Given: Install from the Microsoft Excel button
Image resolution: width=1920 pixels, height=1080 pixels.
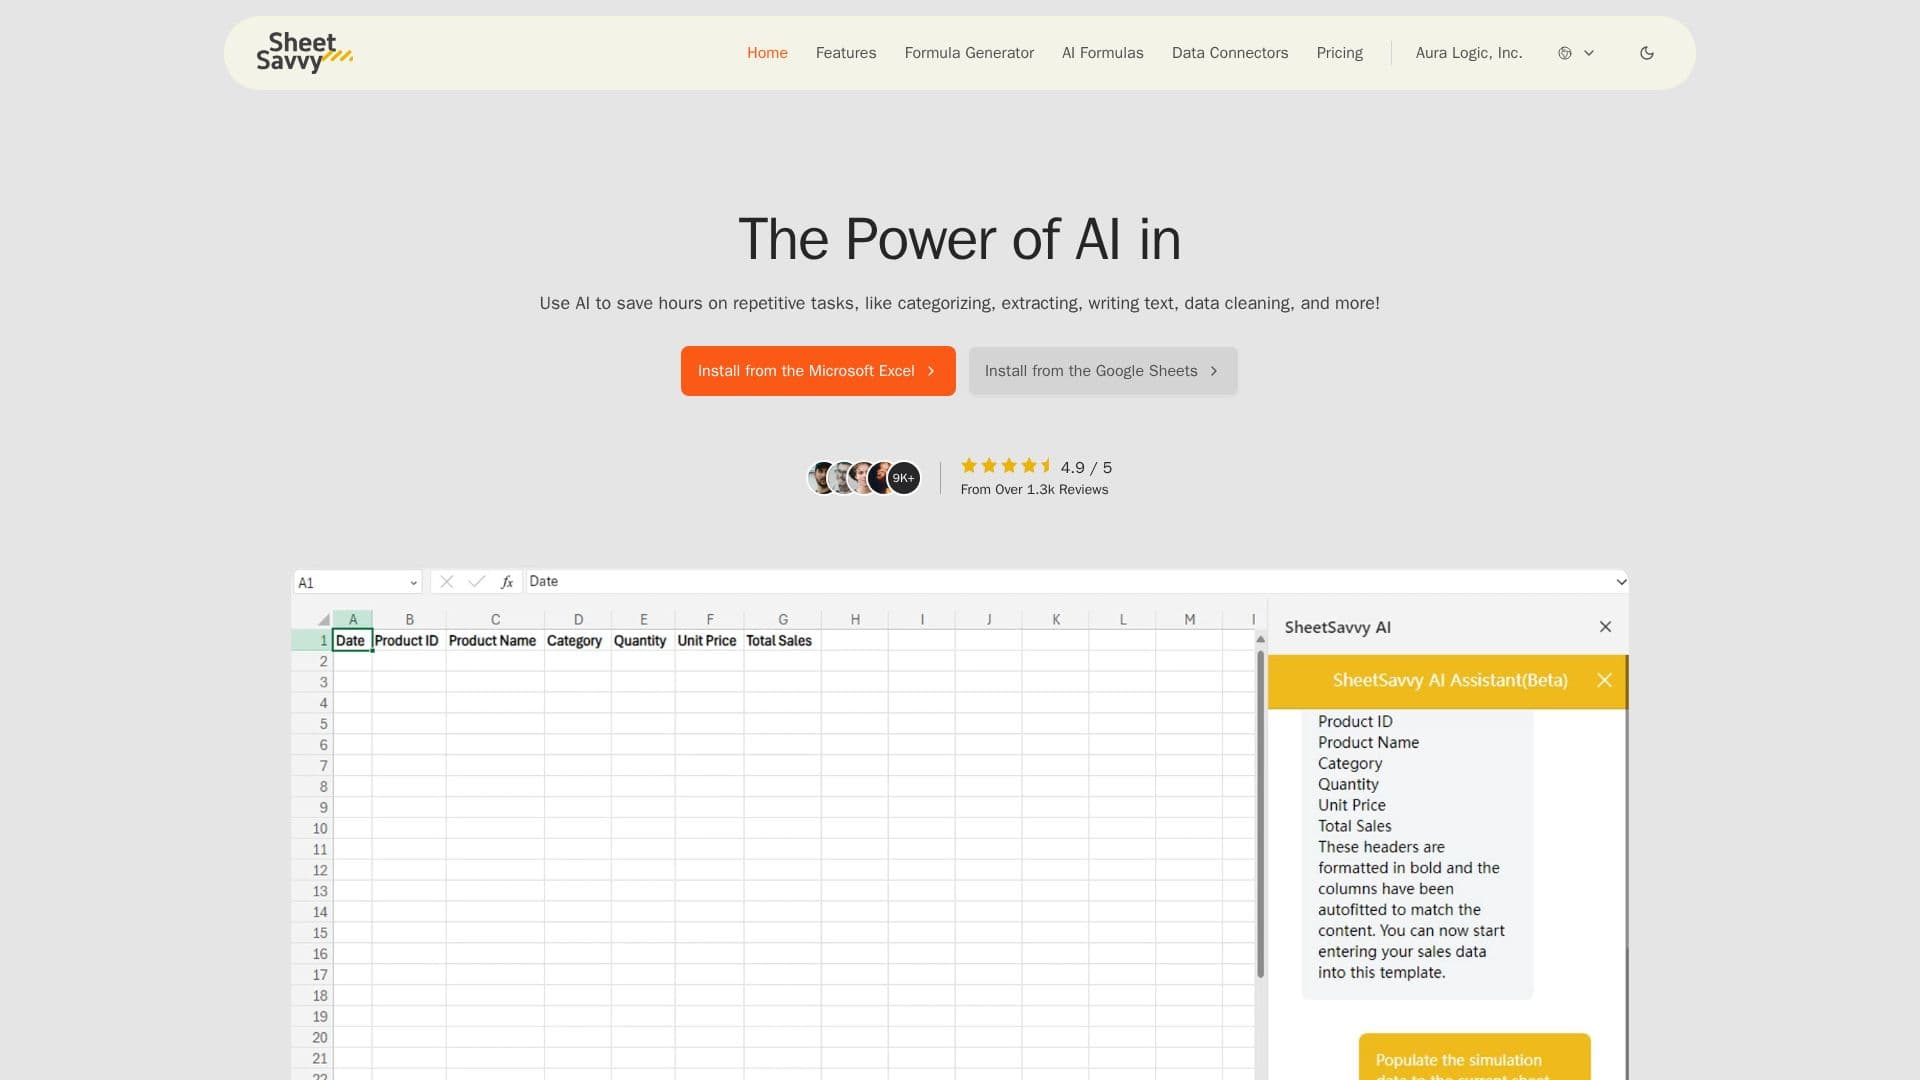Looking at the screenshot, I should click(x=818, y=371).
